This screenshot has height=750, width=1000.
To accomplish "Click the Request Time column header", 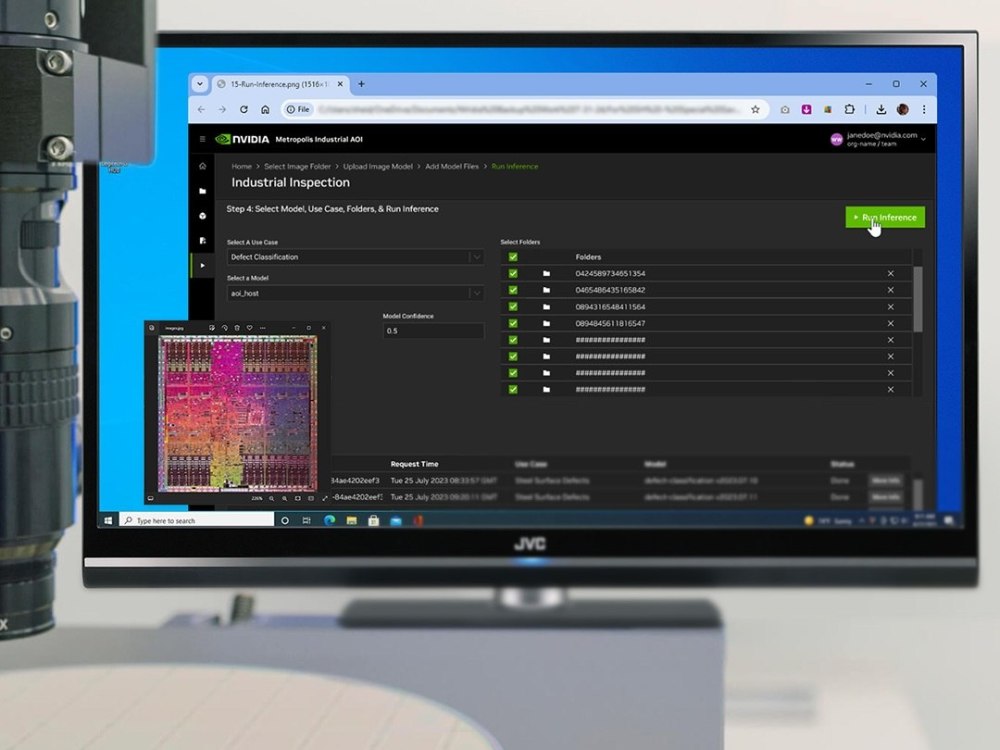I will (x=415, y=464).
